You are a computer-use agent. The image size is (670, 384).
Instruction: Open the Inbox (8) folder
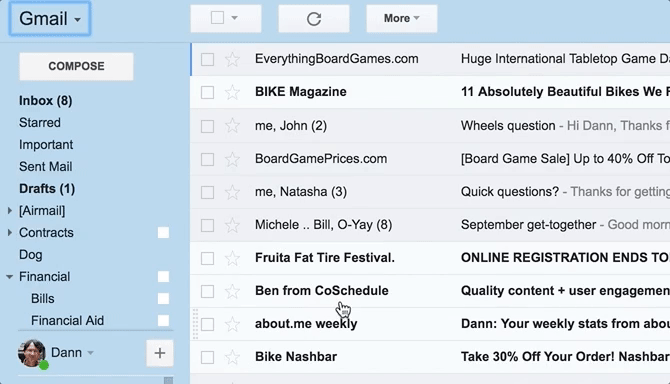pos(46,101)
